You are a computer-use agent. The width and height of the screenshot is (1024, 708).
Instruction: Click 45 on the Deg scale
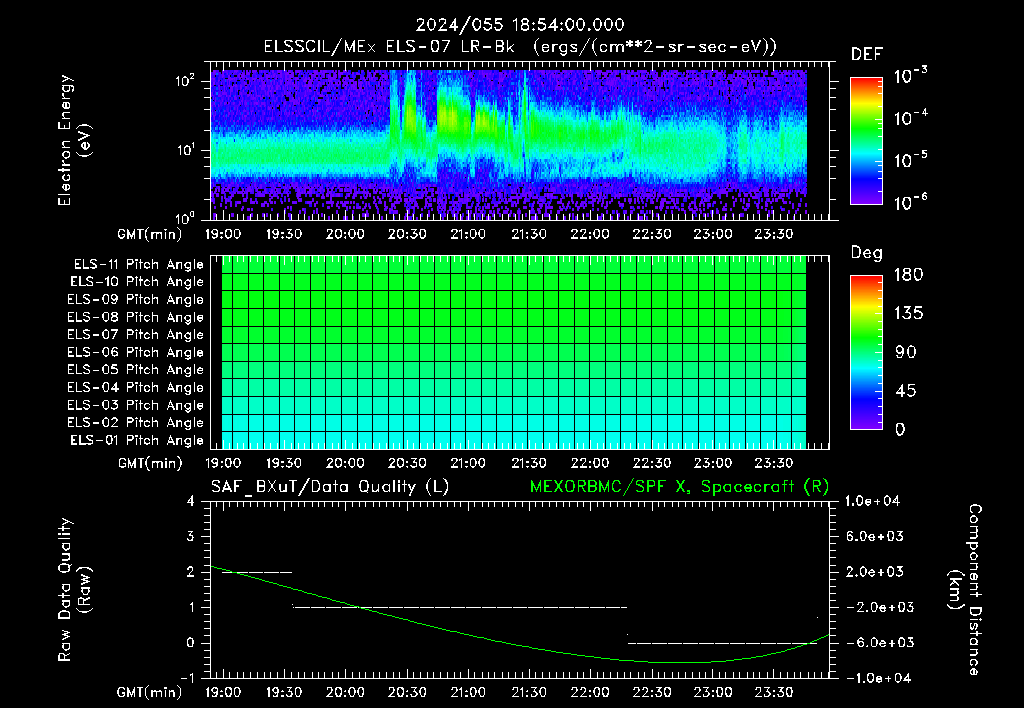pos(906,391)
